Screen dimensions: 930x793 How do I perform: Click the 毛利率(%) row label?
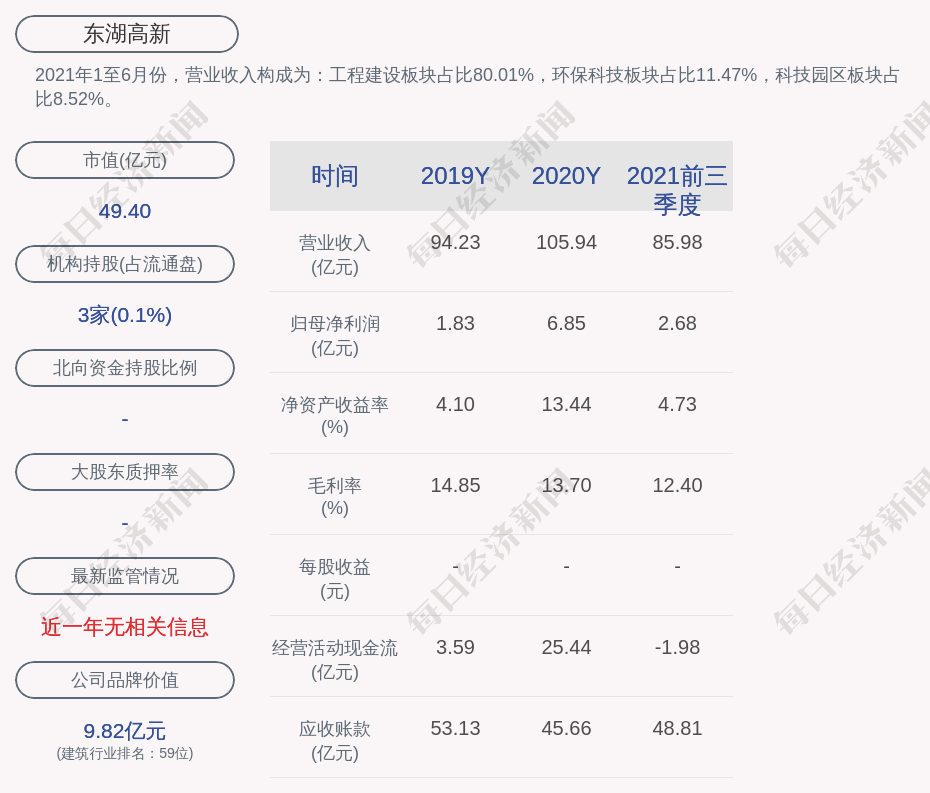[x=335, y=497]
